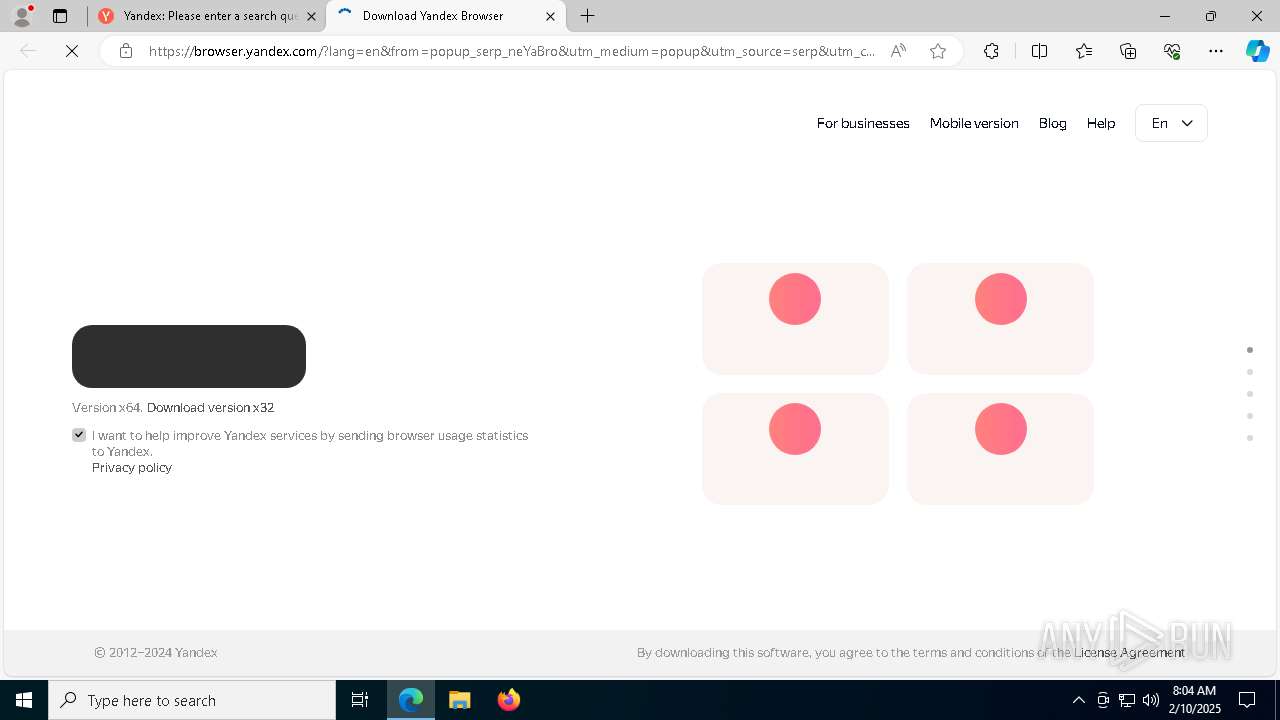Open a new tab with plus button
1280x720 pixels.
(588, 16)
